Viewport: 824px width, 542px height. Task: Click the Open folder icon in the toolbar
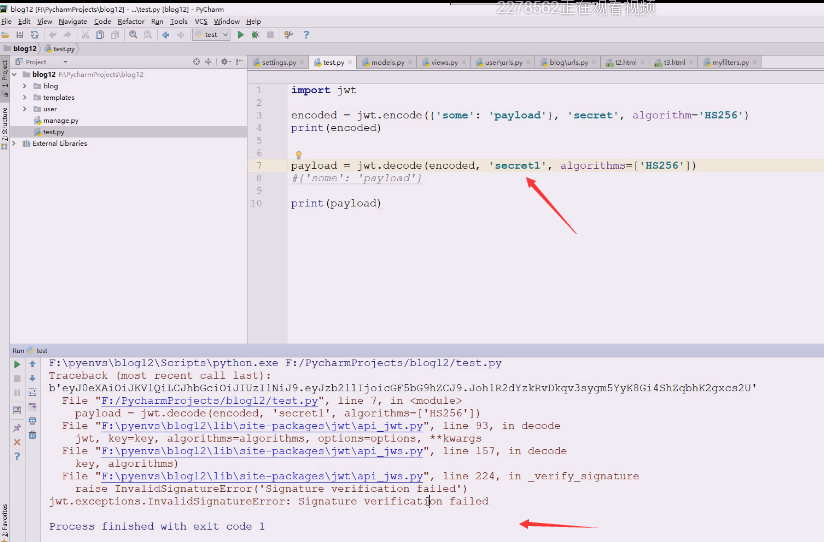coord(5,35)
